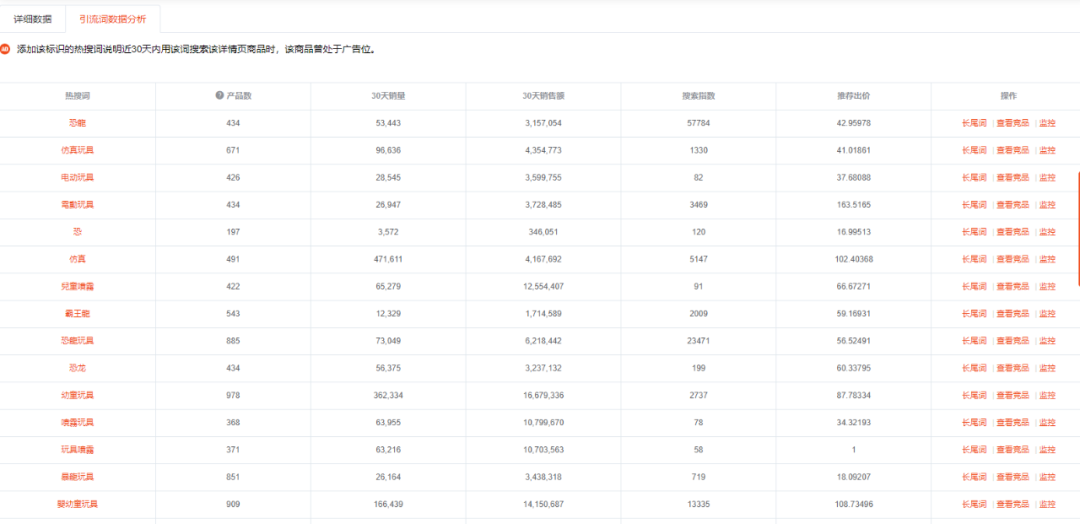Click the 30-day sales value 166,439

point(388,504)
